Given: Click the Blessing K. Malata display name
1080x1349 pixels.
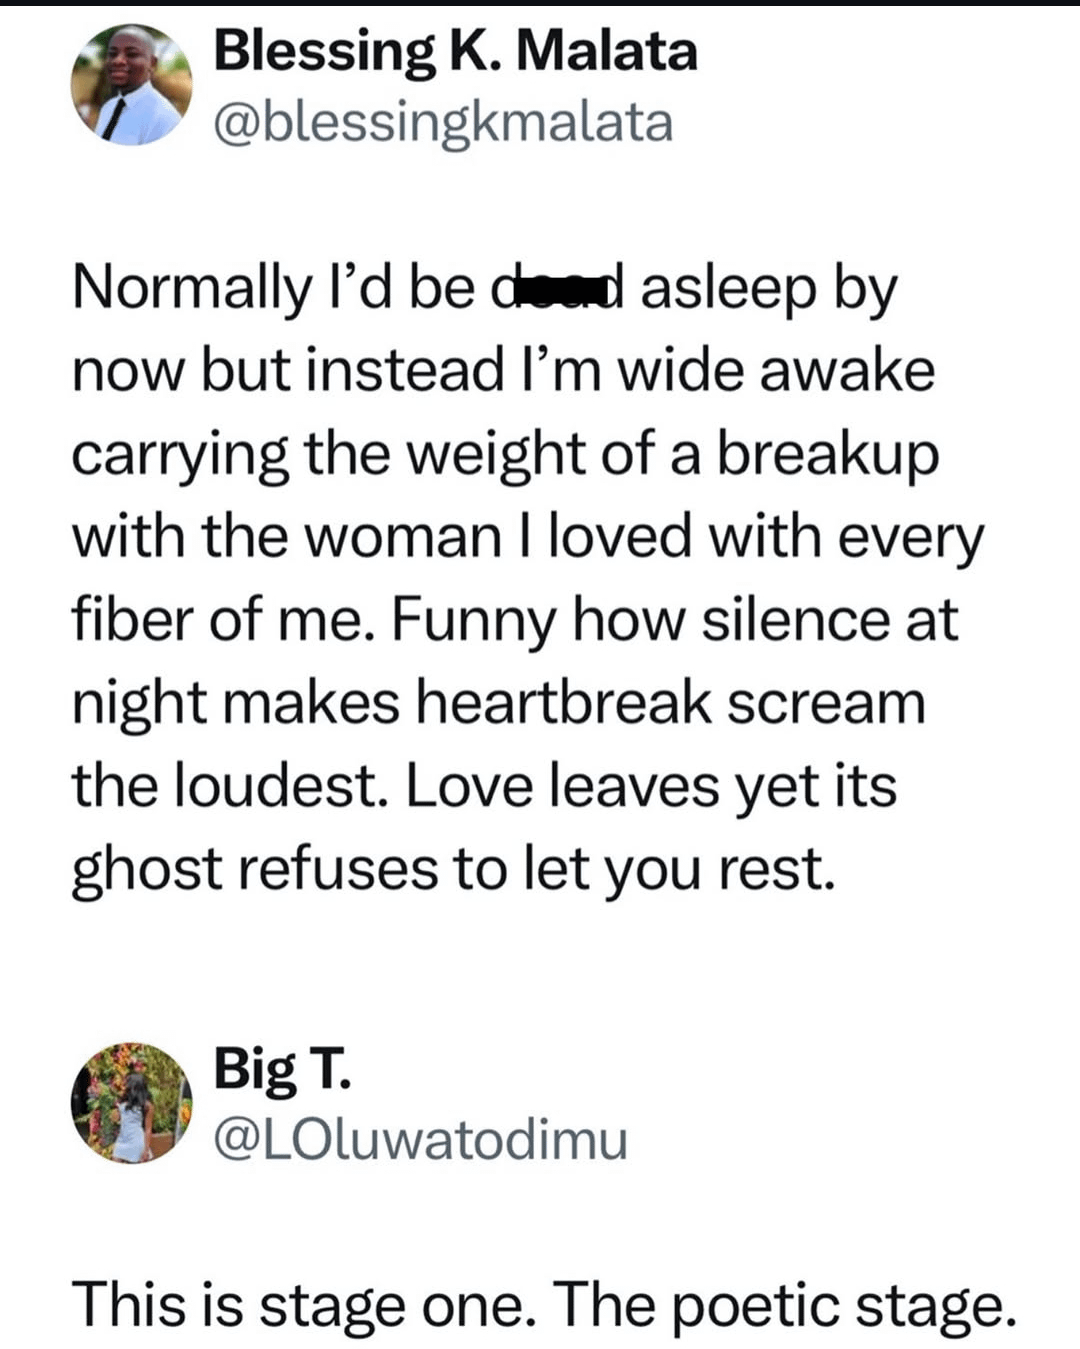Looking at the screenshot, I should 455,52.
